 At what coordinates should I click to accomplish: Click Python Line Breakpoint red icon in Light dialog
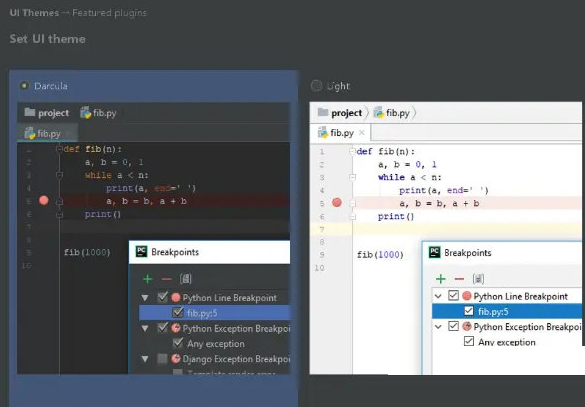(467, 296)
